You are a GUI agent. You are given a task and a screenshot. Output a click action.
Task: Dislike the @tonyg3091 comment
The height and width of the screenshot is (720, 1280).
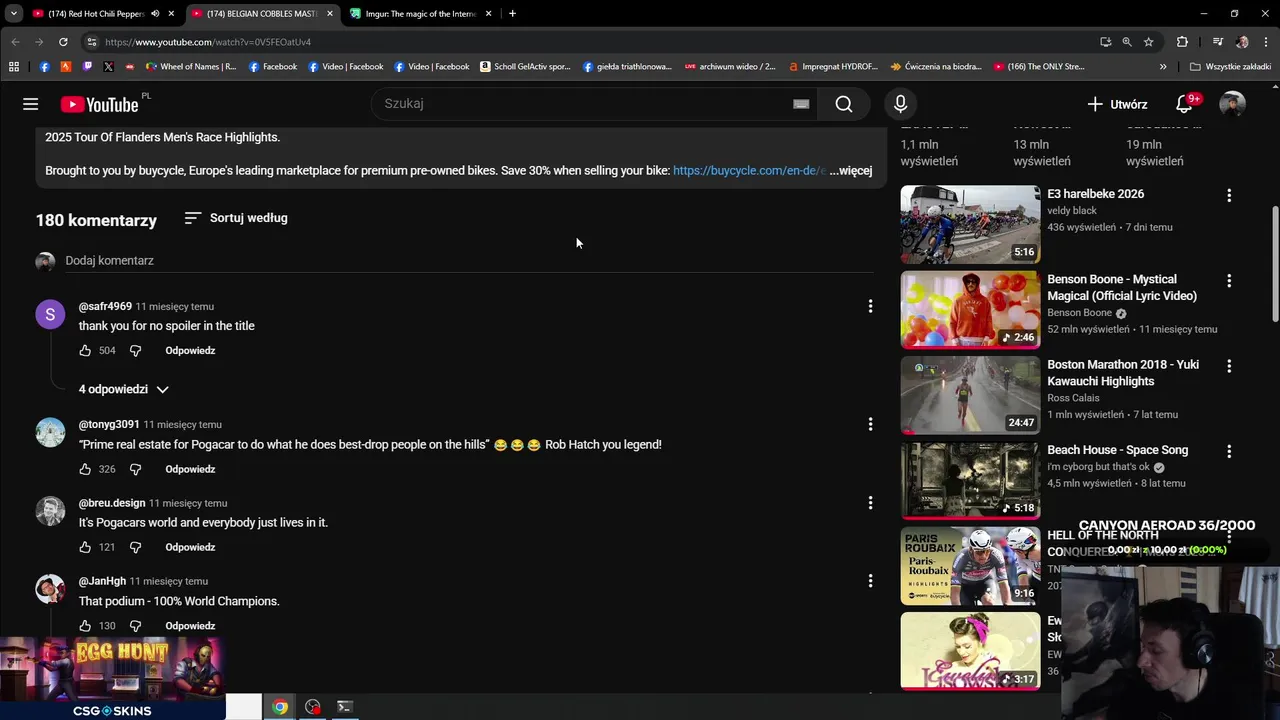[x=136, y=469]
